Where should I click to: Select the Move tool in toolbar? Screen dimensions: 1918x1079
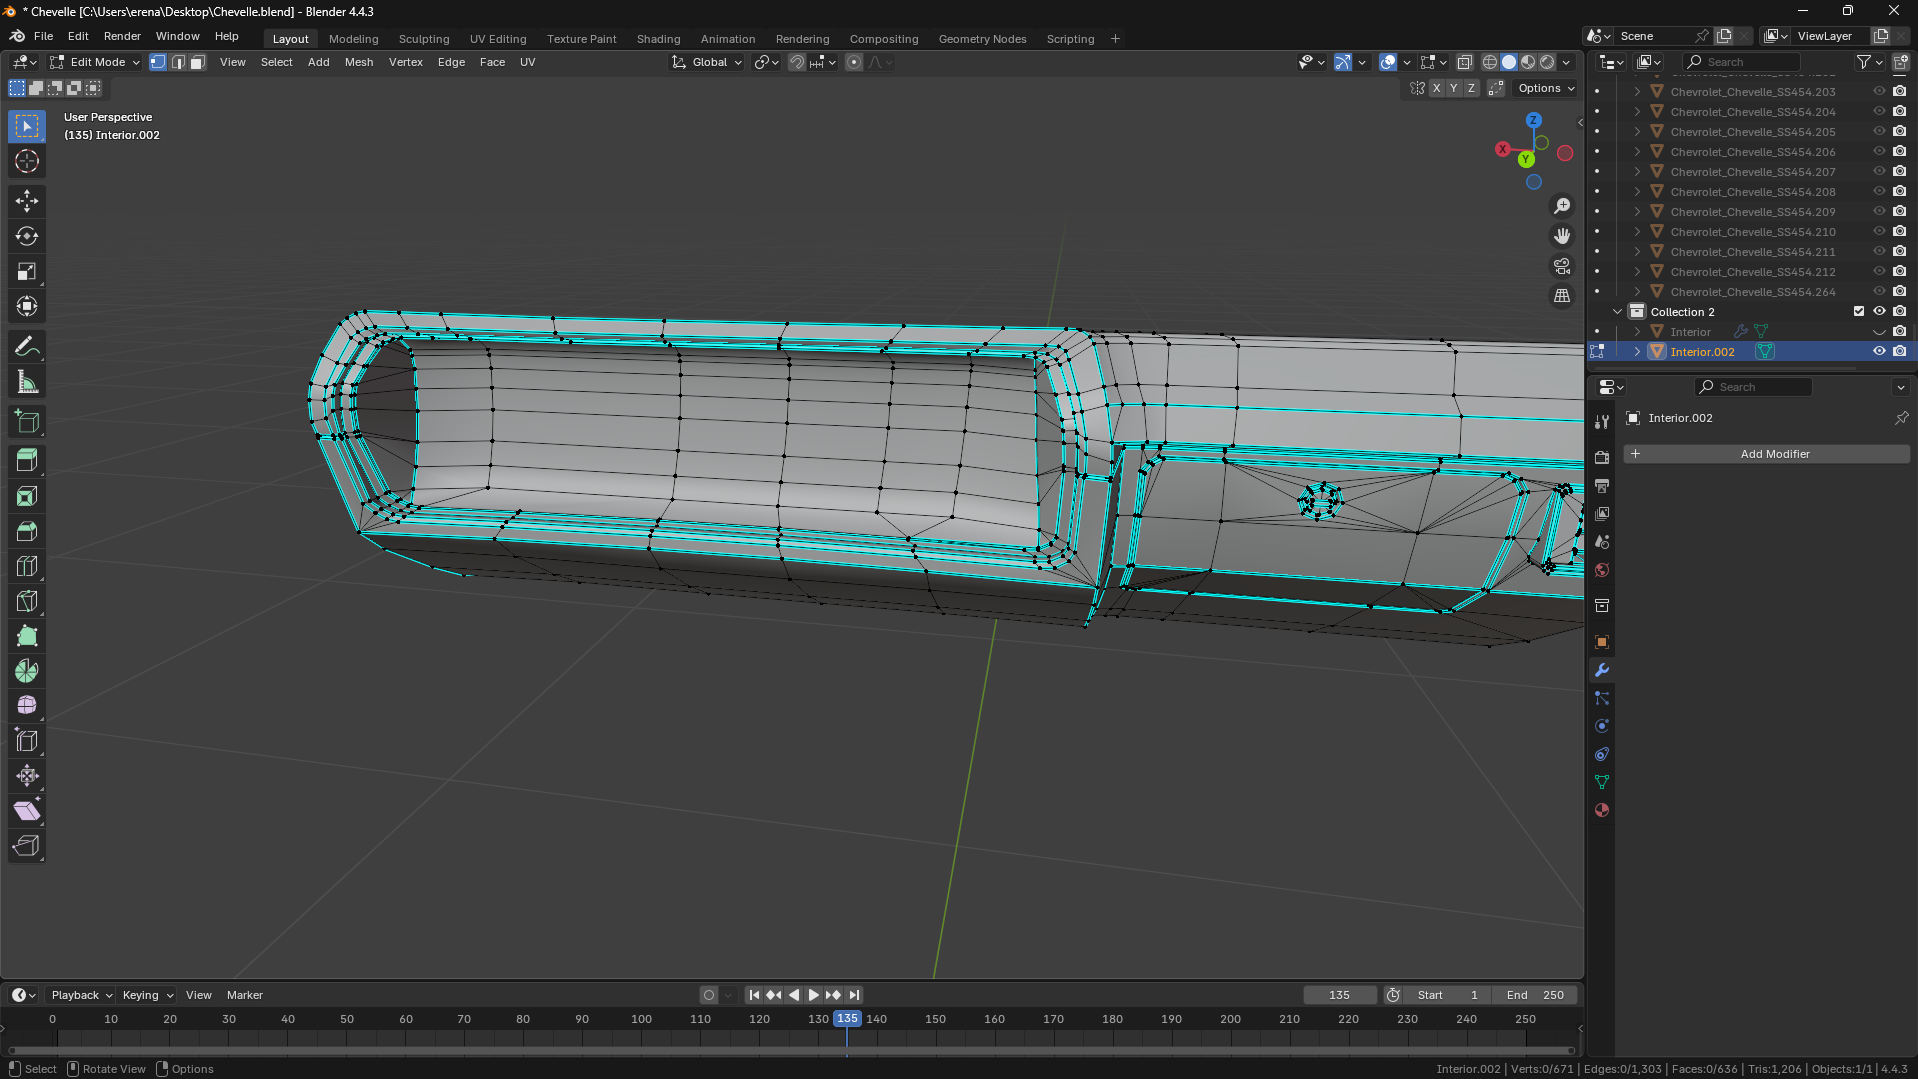pos(27,201)
